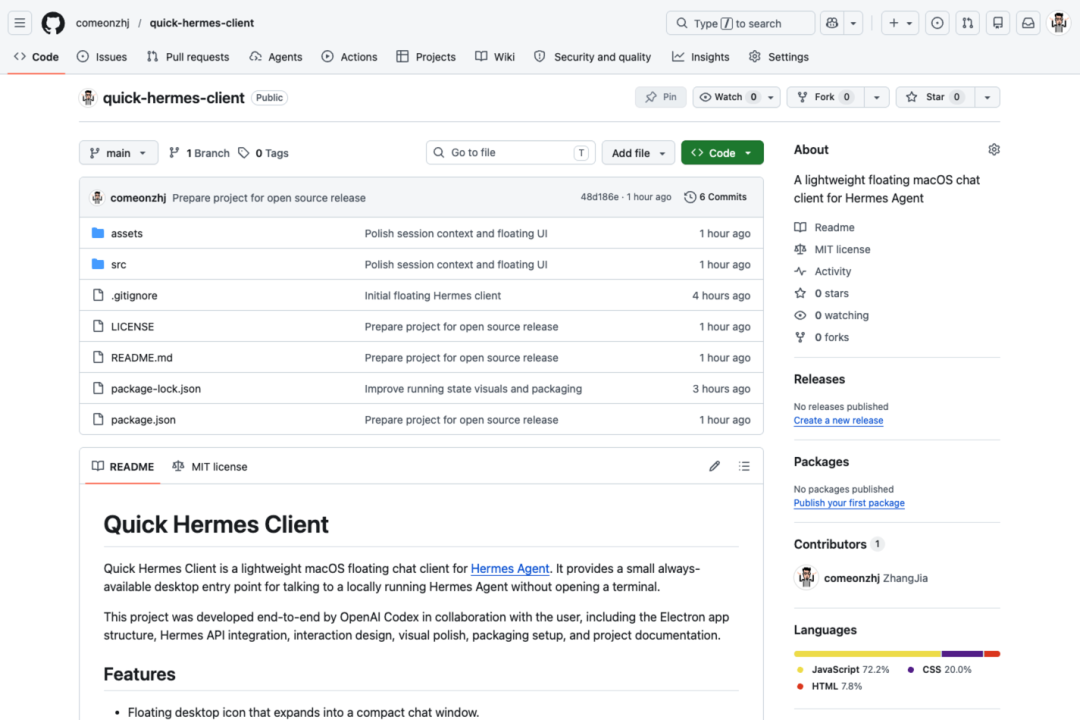Click Publish your first package link
Screen dimensions: 1080x720
[x=849, y=503]
